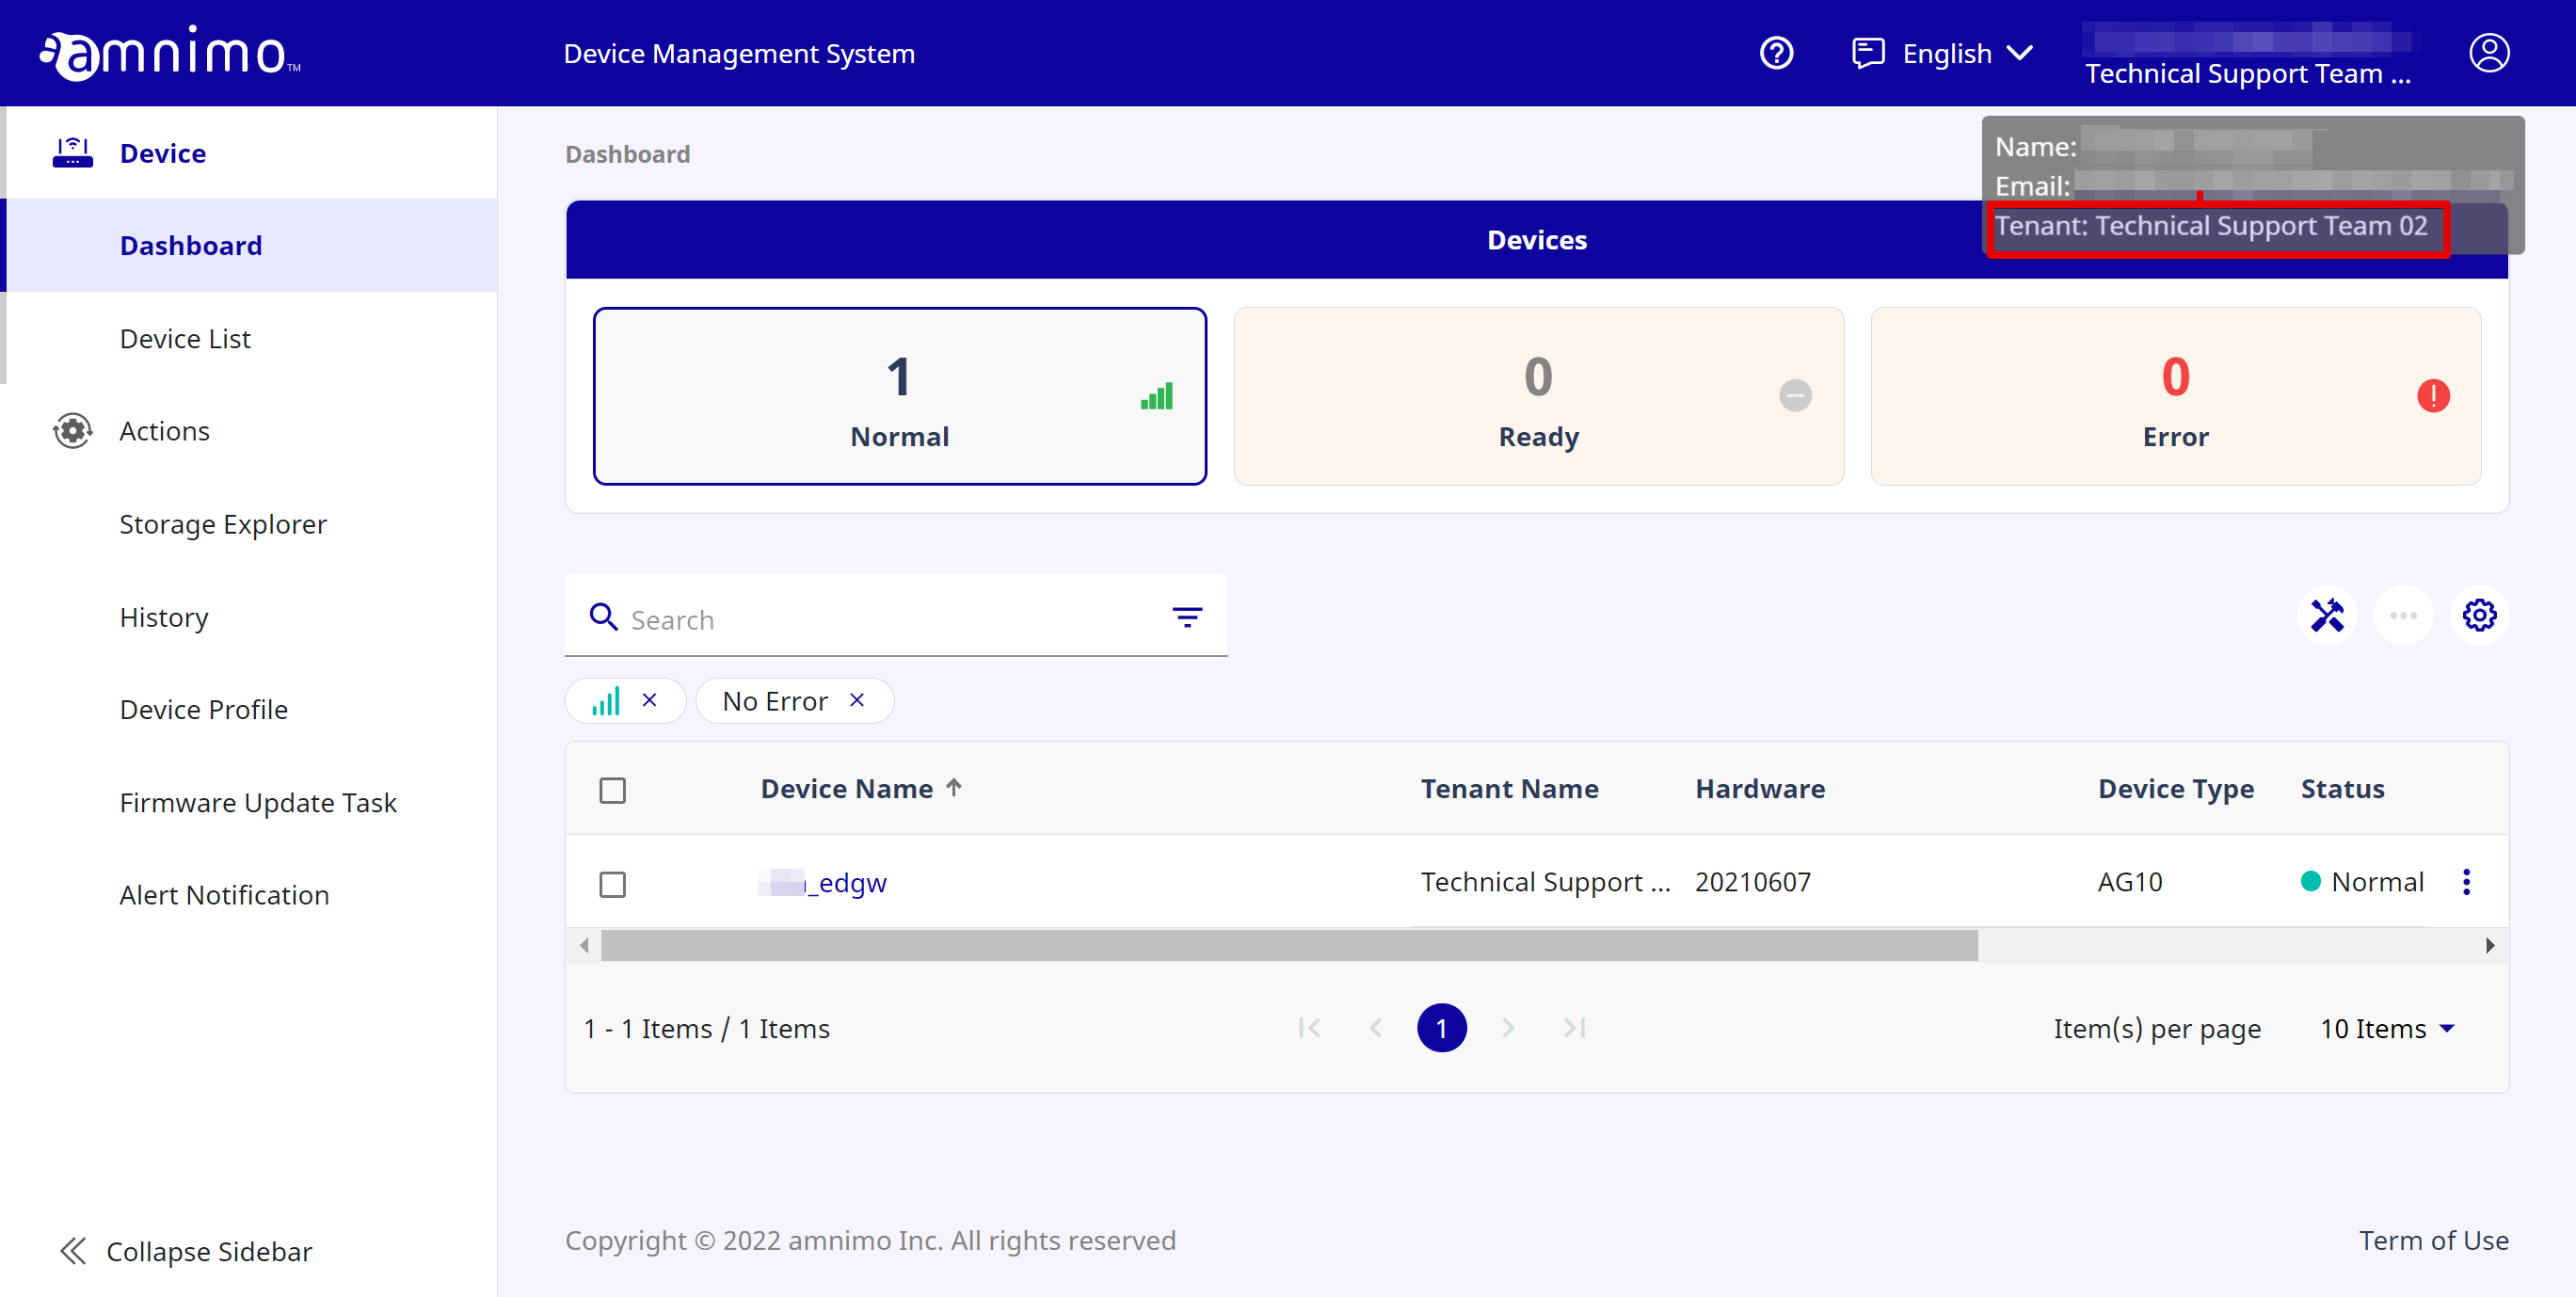2576x1297 pixels.
Task: Switch to the Dashboard menu item
Action: [x=191, y=245]
